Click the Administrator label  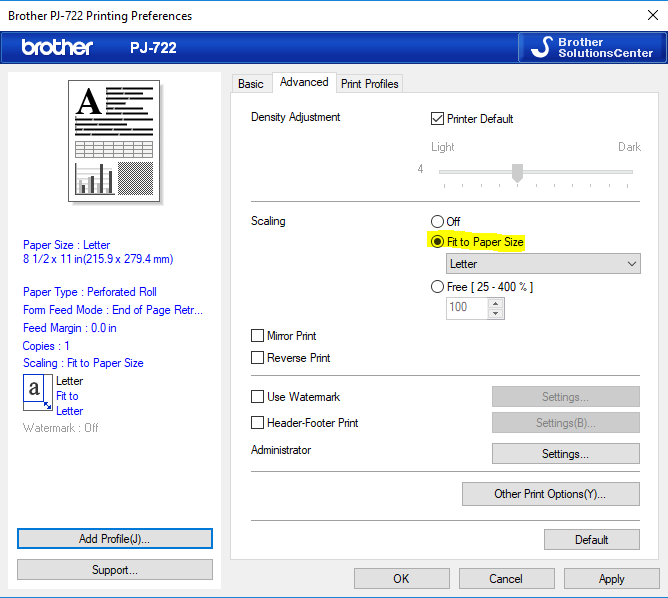pos(281,450)
